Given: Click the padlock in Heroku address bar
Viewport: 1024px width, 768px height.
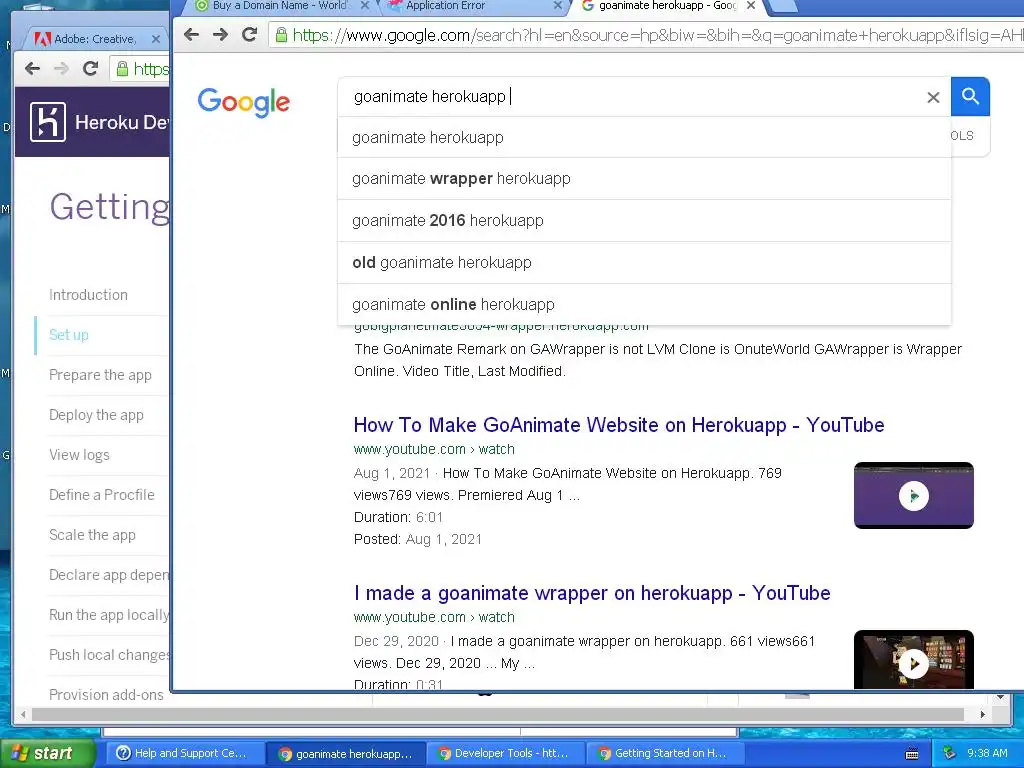Looking at the screenshot, I should [122, 69].
